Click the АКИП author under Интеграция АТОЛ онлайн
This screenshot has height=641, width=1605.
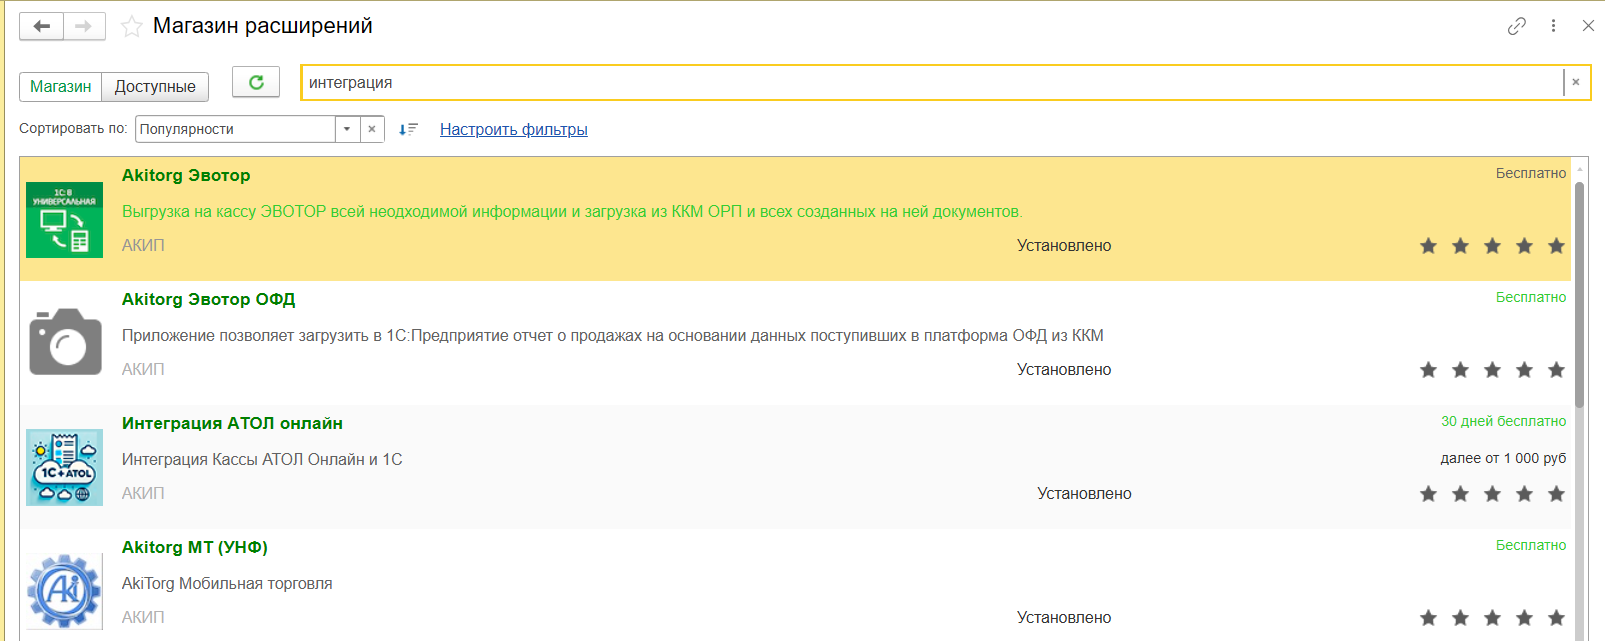pos(143,494)
